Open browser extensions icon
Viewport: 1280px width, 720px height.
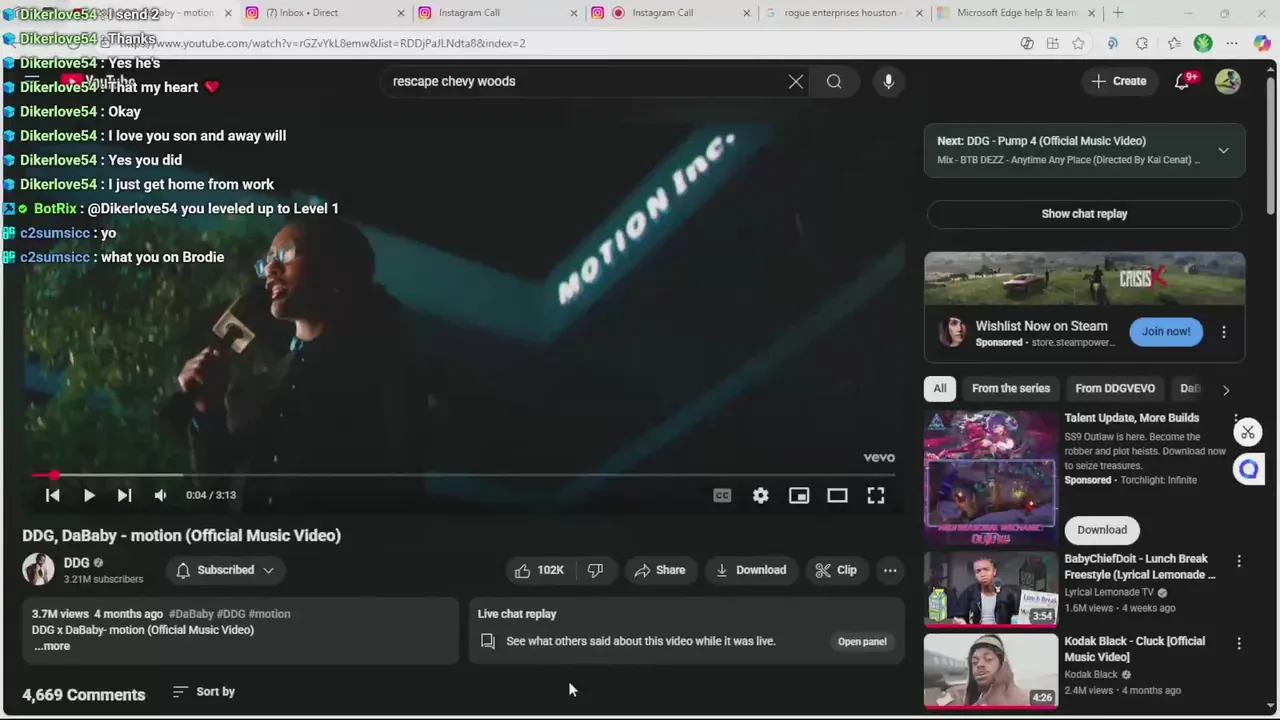coord(1142,43)
